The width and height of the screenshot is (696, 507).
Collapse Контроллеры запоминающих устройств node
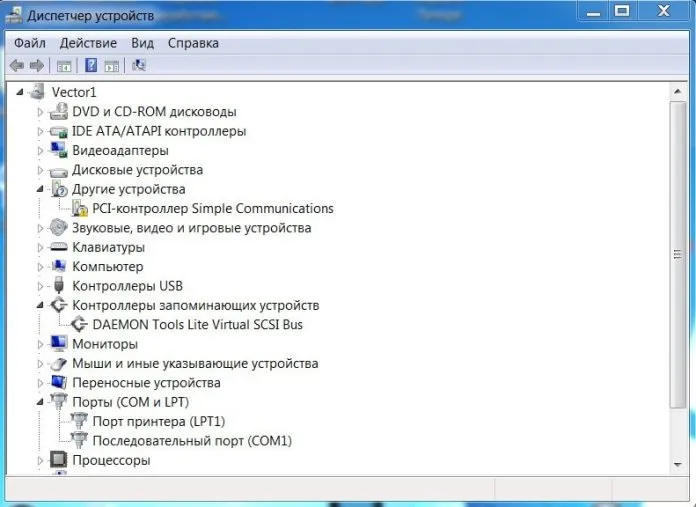tap(40, 305)
